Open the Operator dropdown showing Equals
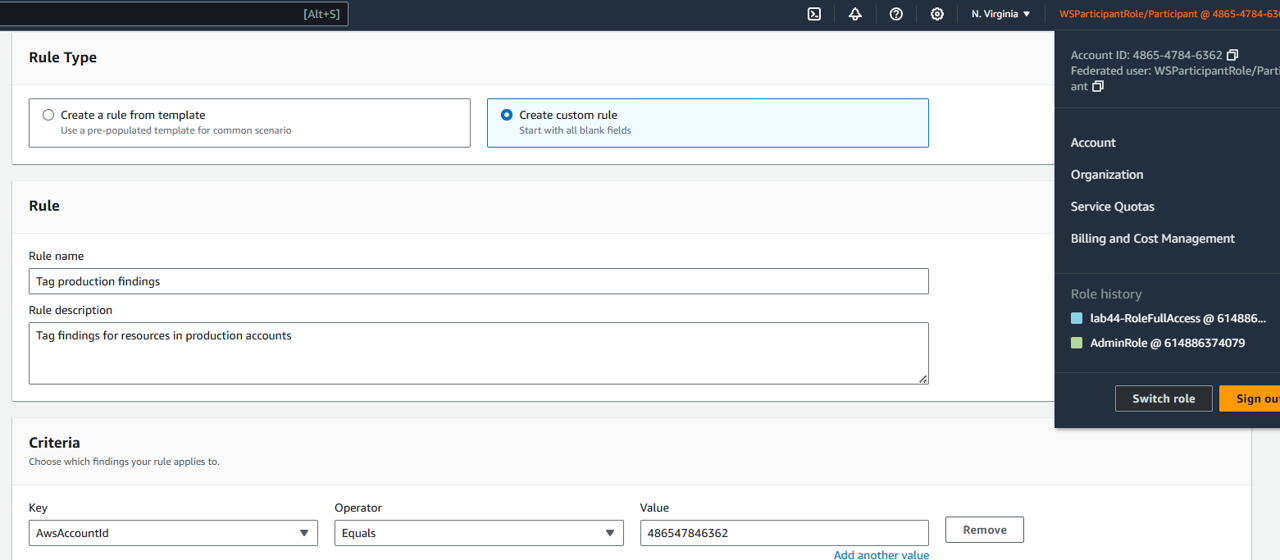1280x560 pixels. pos(479,533)
